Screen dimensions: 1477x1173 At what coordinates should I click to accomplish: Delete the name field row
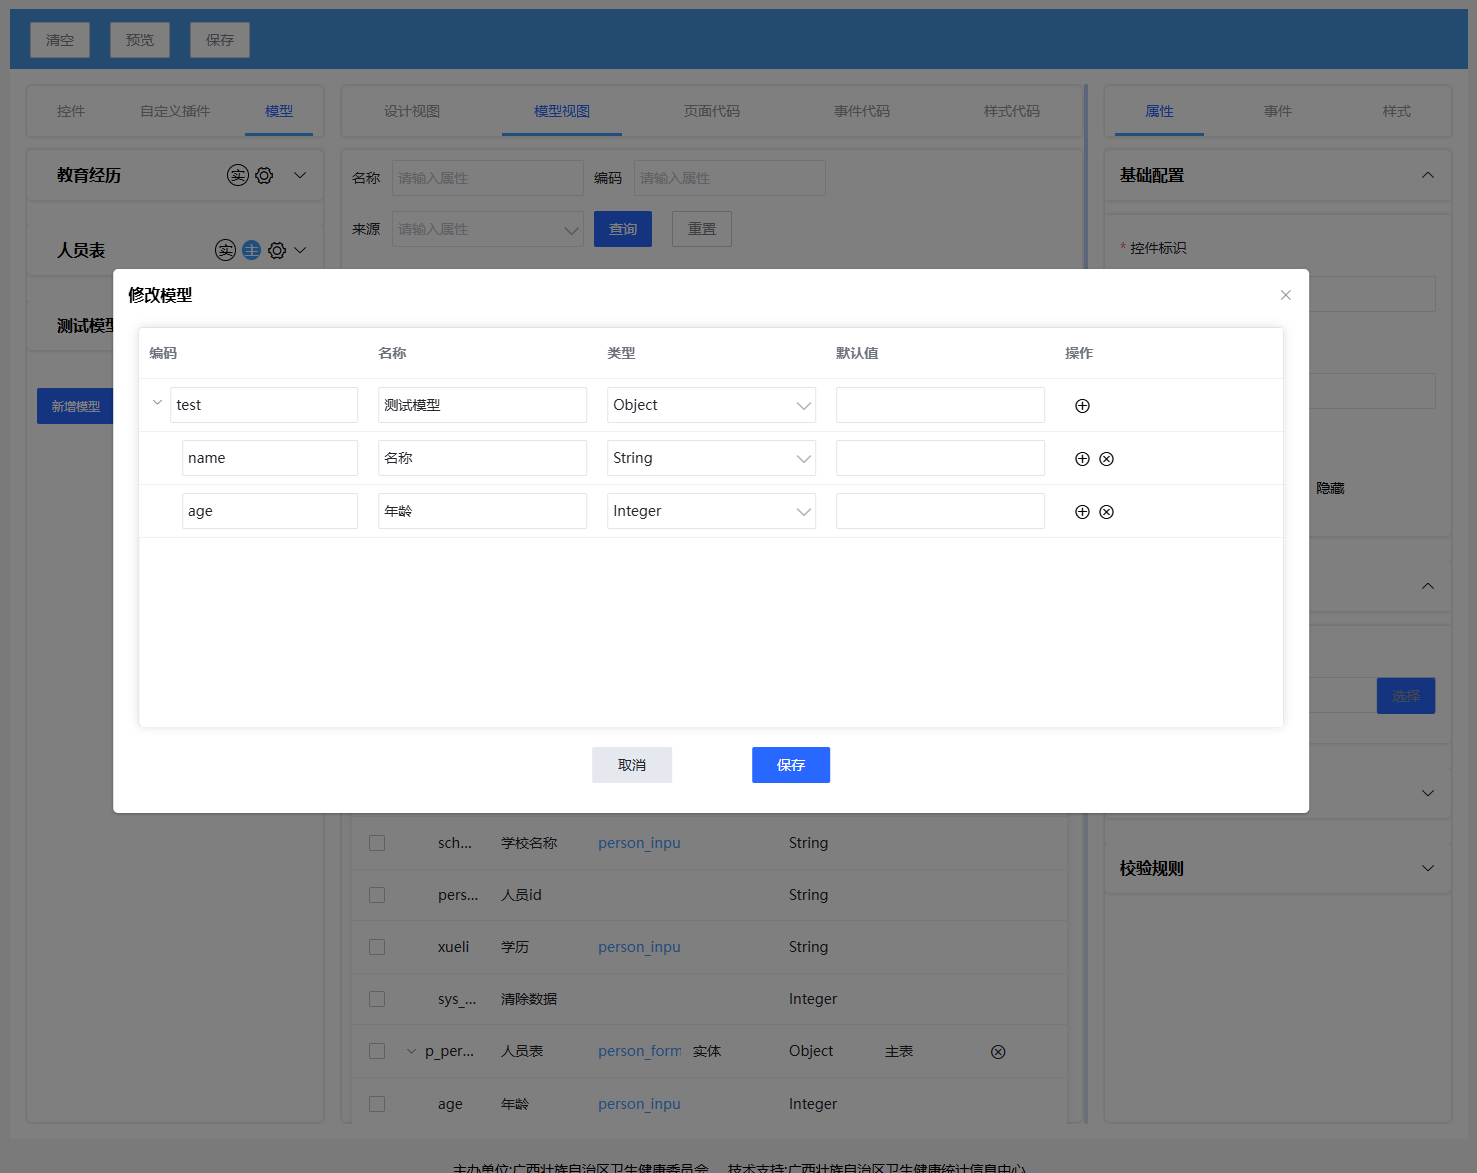1106,459
